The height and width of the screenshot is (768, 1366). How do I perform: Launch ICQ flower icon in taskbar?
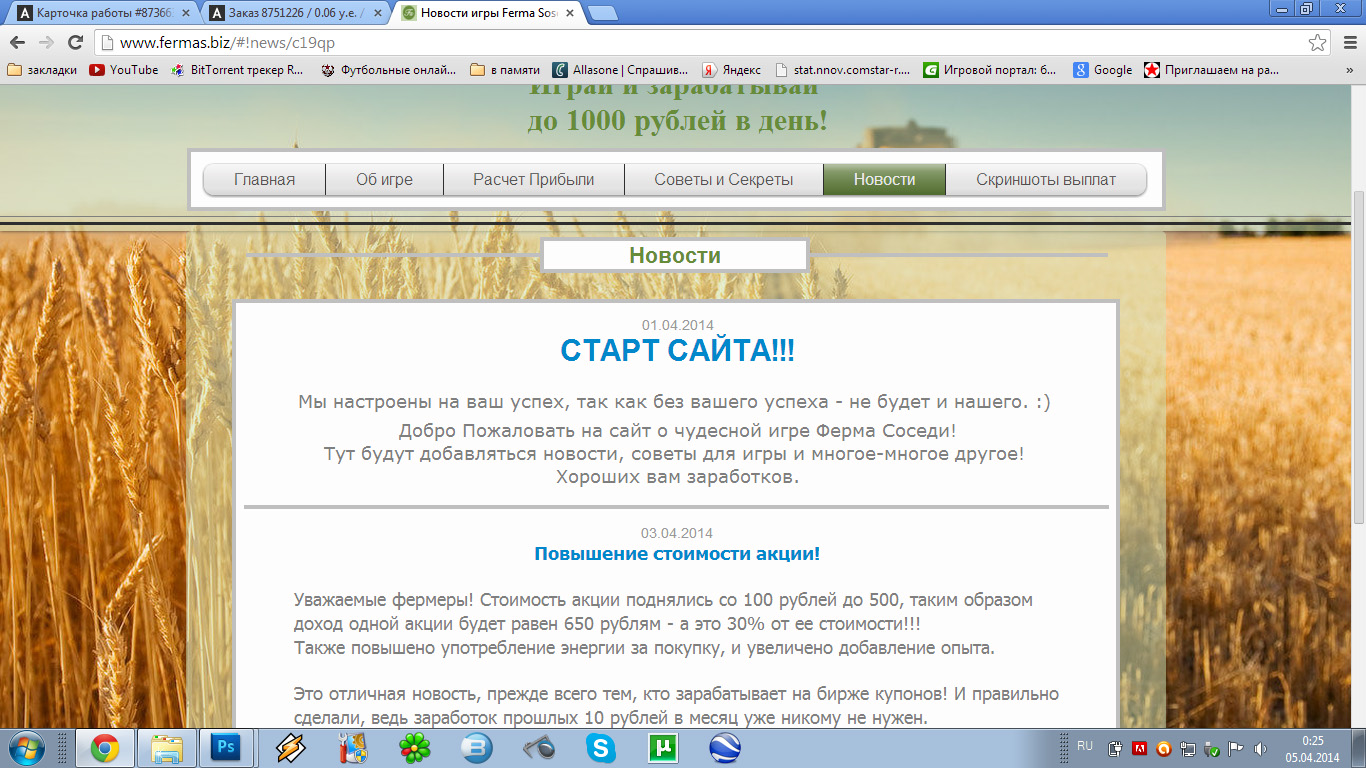point(414,748)
